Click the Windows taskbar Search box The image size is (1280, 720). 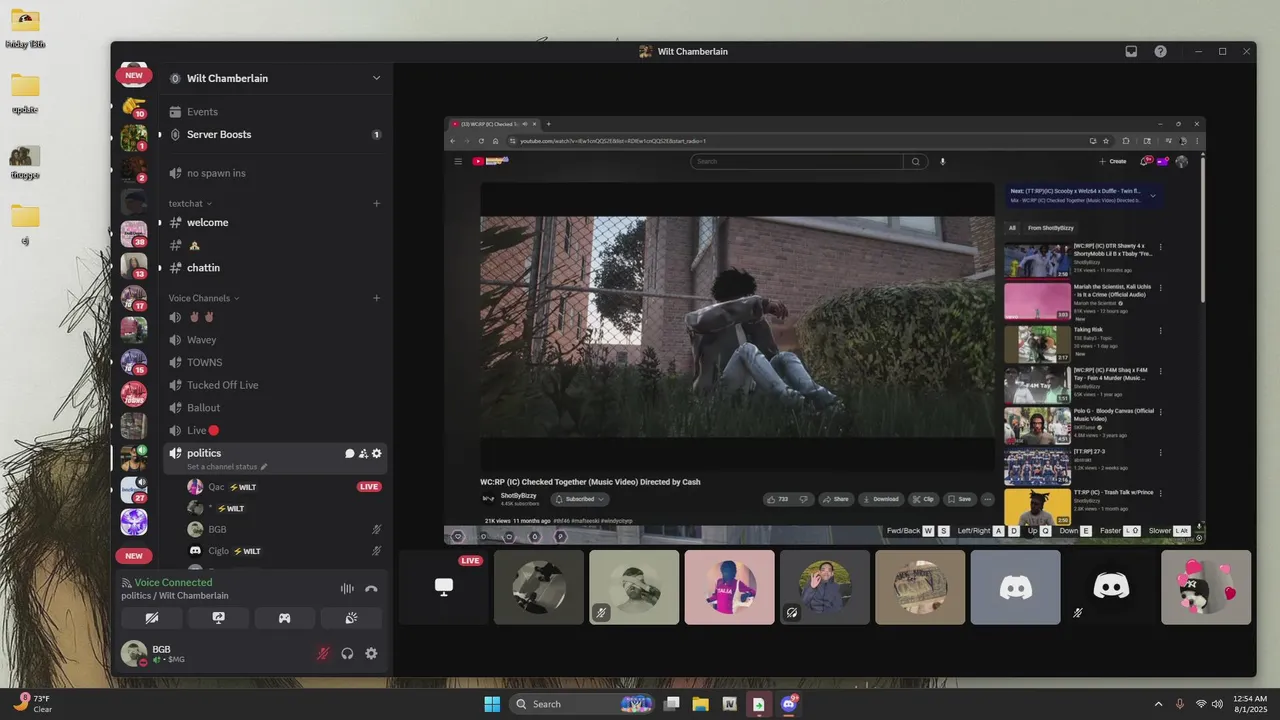pyautogui.click(x=581, y=704)
